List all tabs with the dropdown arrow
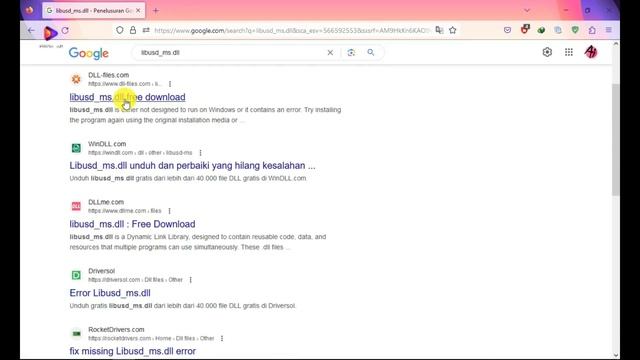Viewport: 640px width, 360px height. (x=527, y=10)
